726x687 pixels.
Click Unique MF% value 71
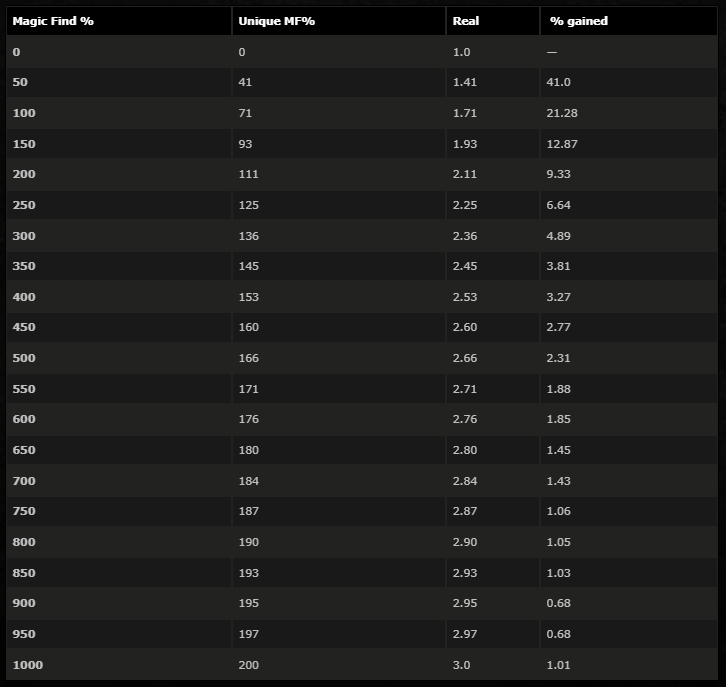(246, 113)
